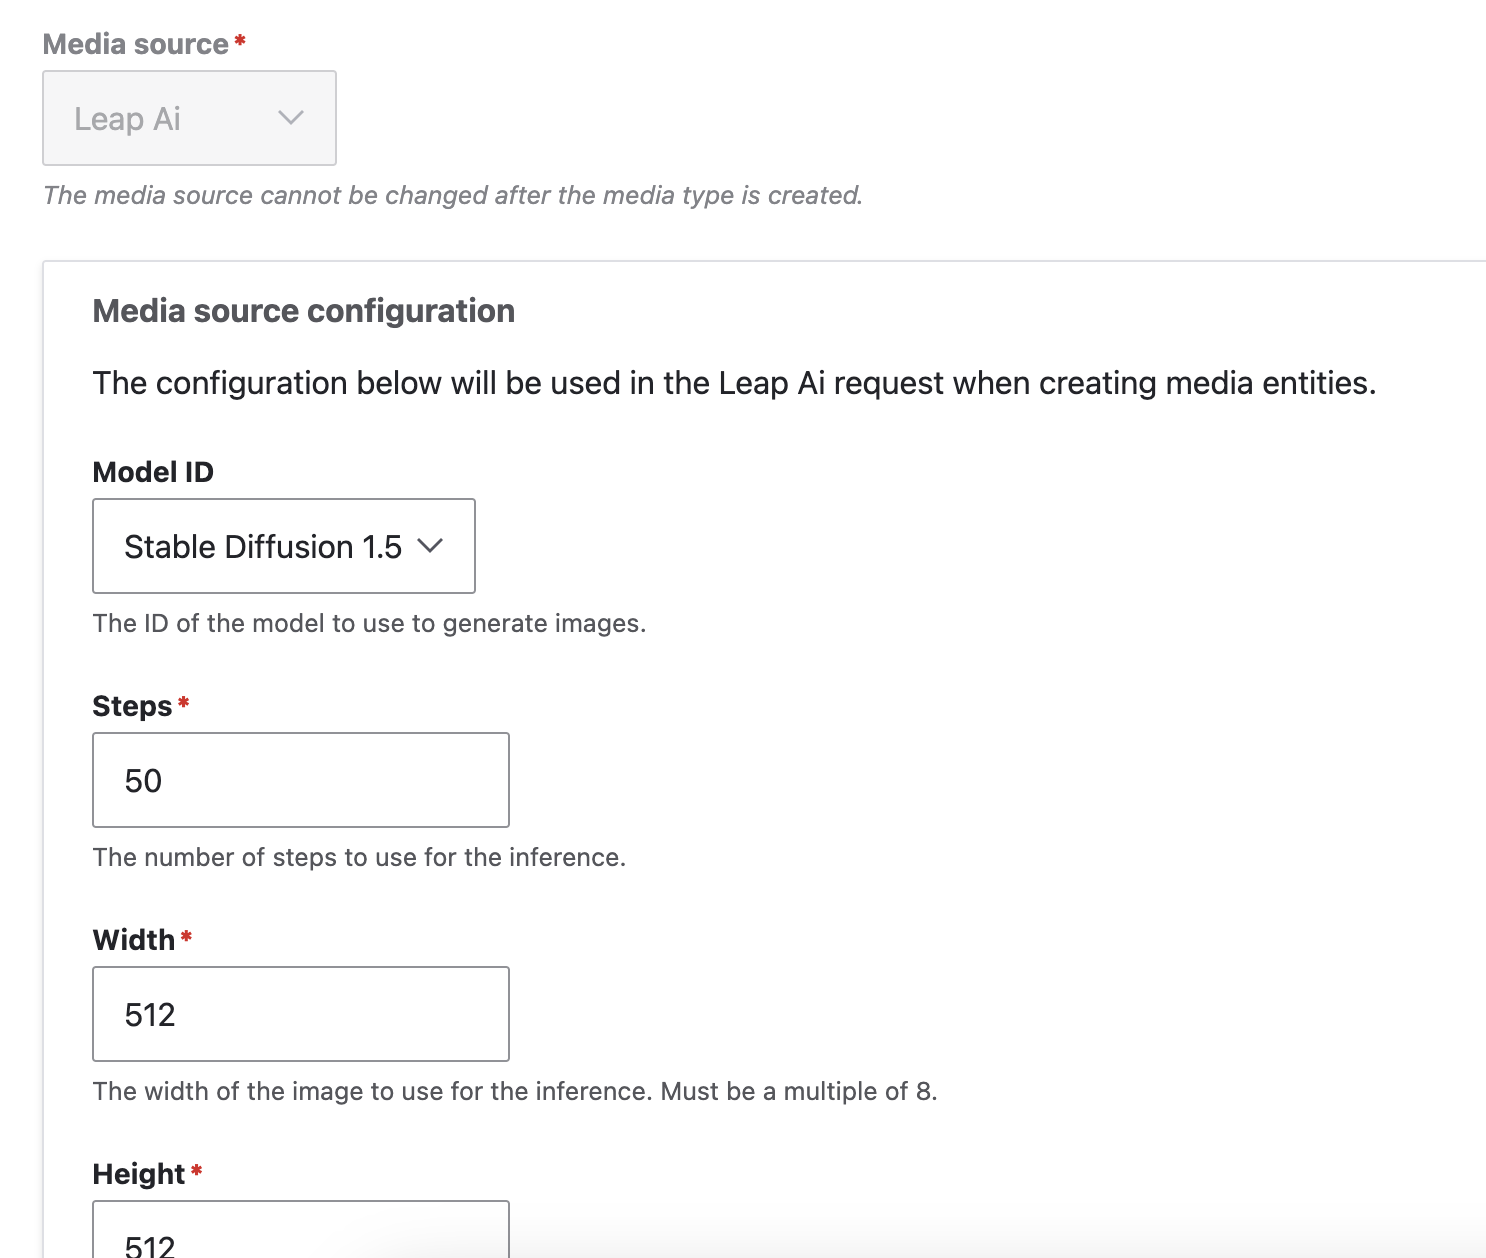Click the Model ID field label
The height and width of the screenshot is (1258, 1486).
coord(153,471)
